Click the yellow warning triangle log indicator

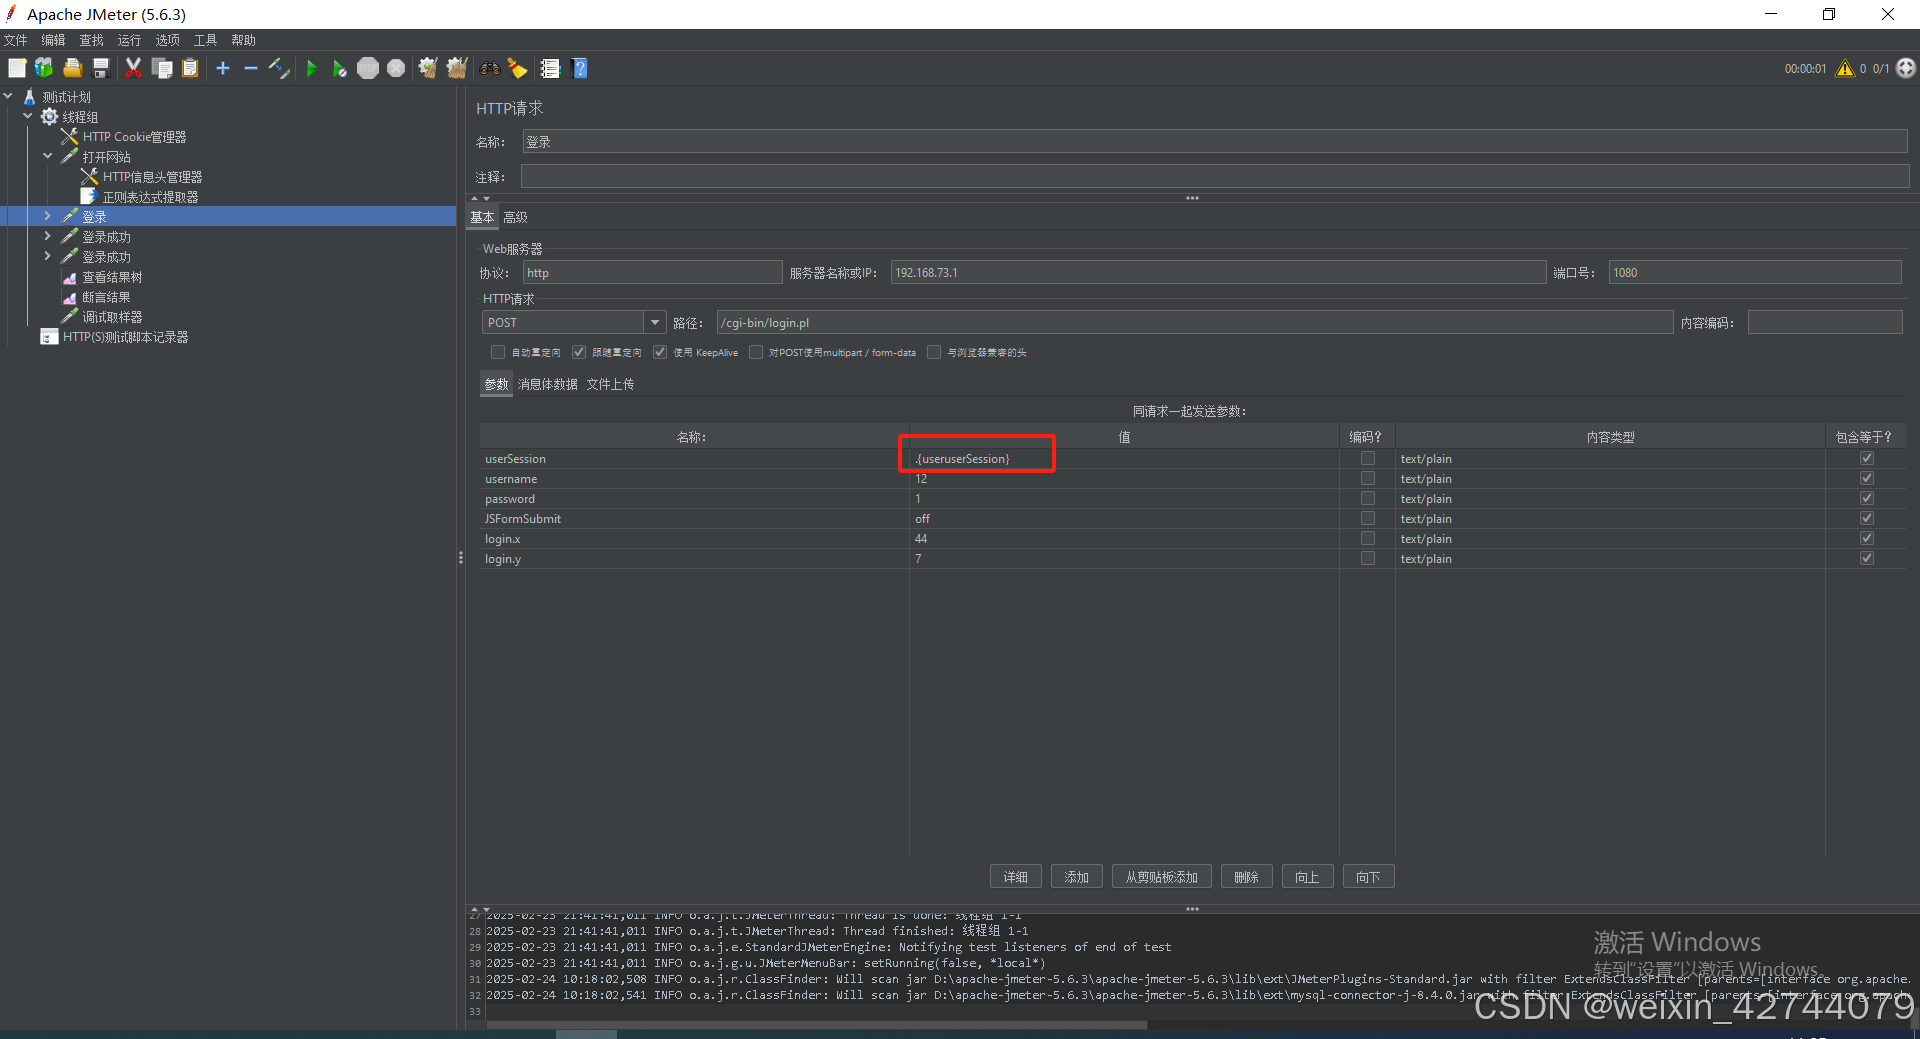pyautogui.click(x=1845, y=68)
